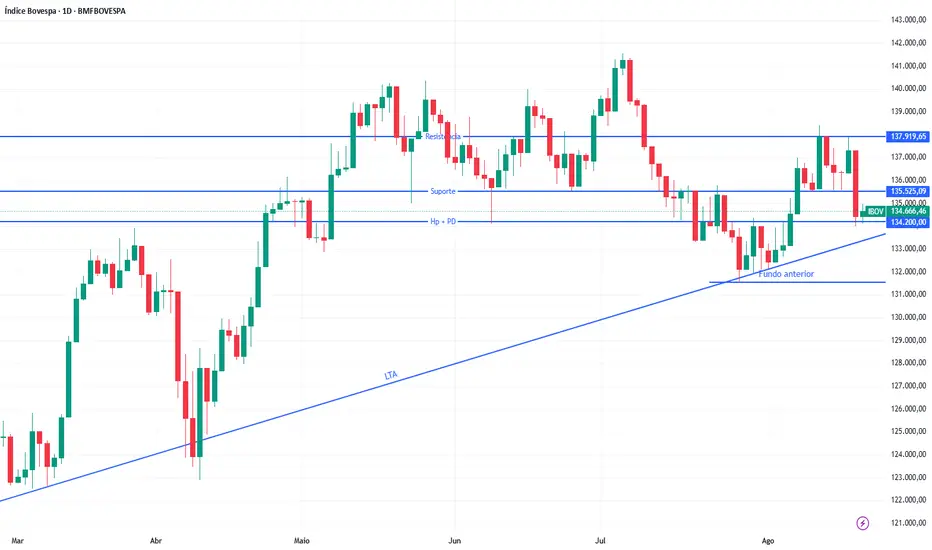Click the 134.200,00 blue price label

(908, 222)
